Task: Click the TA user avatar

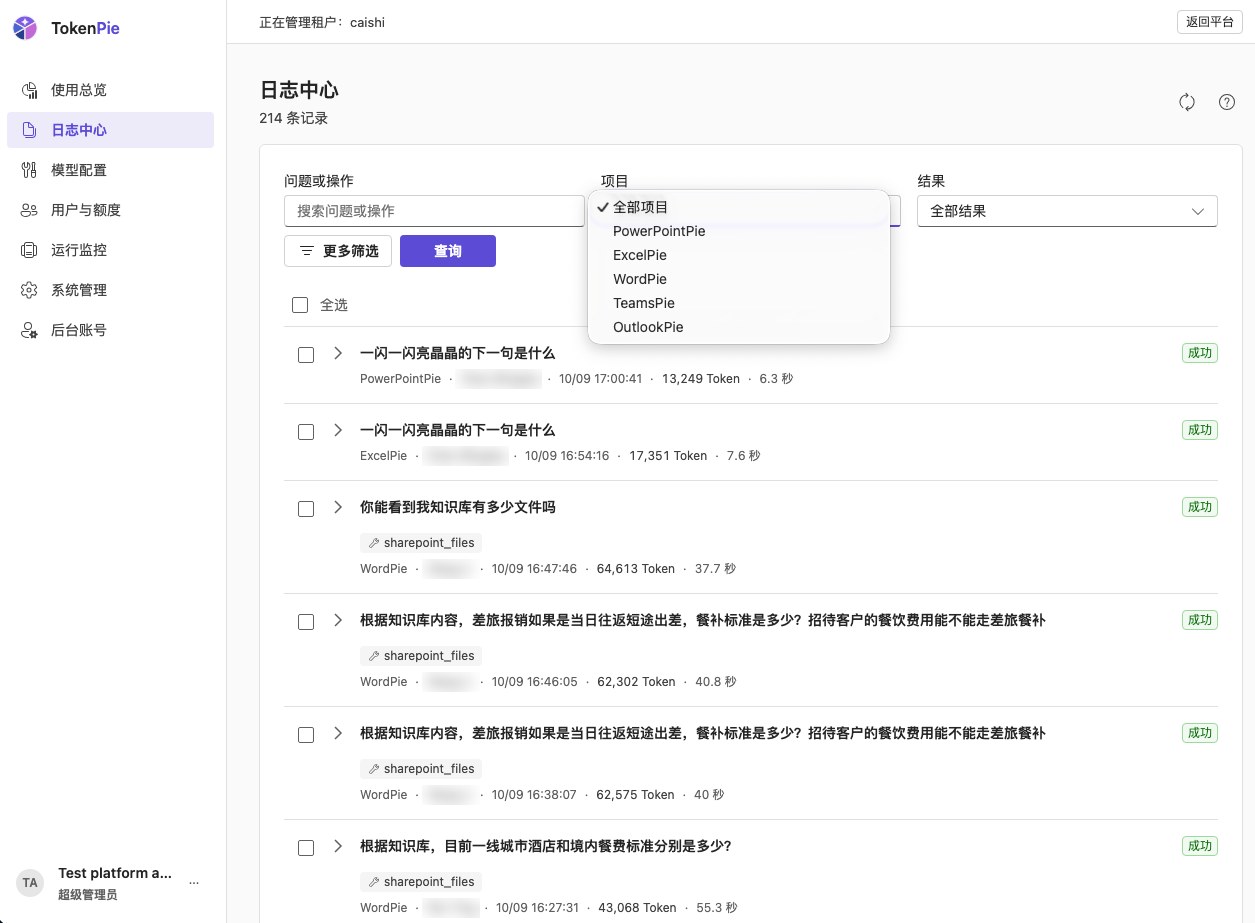Action: [30, 883]
